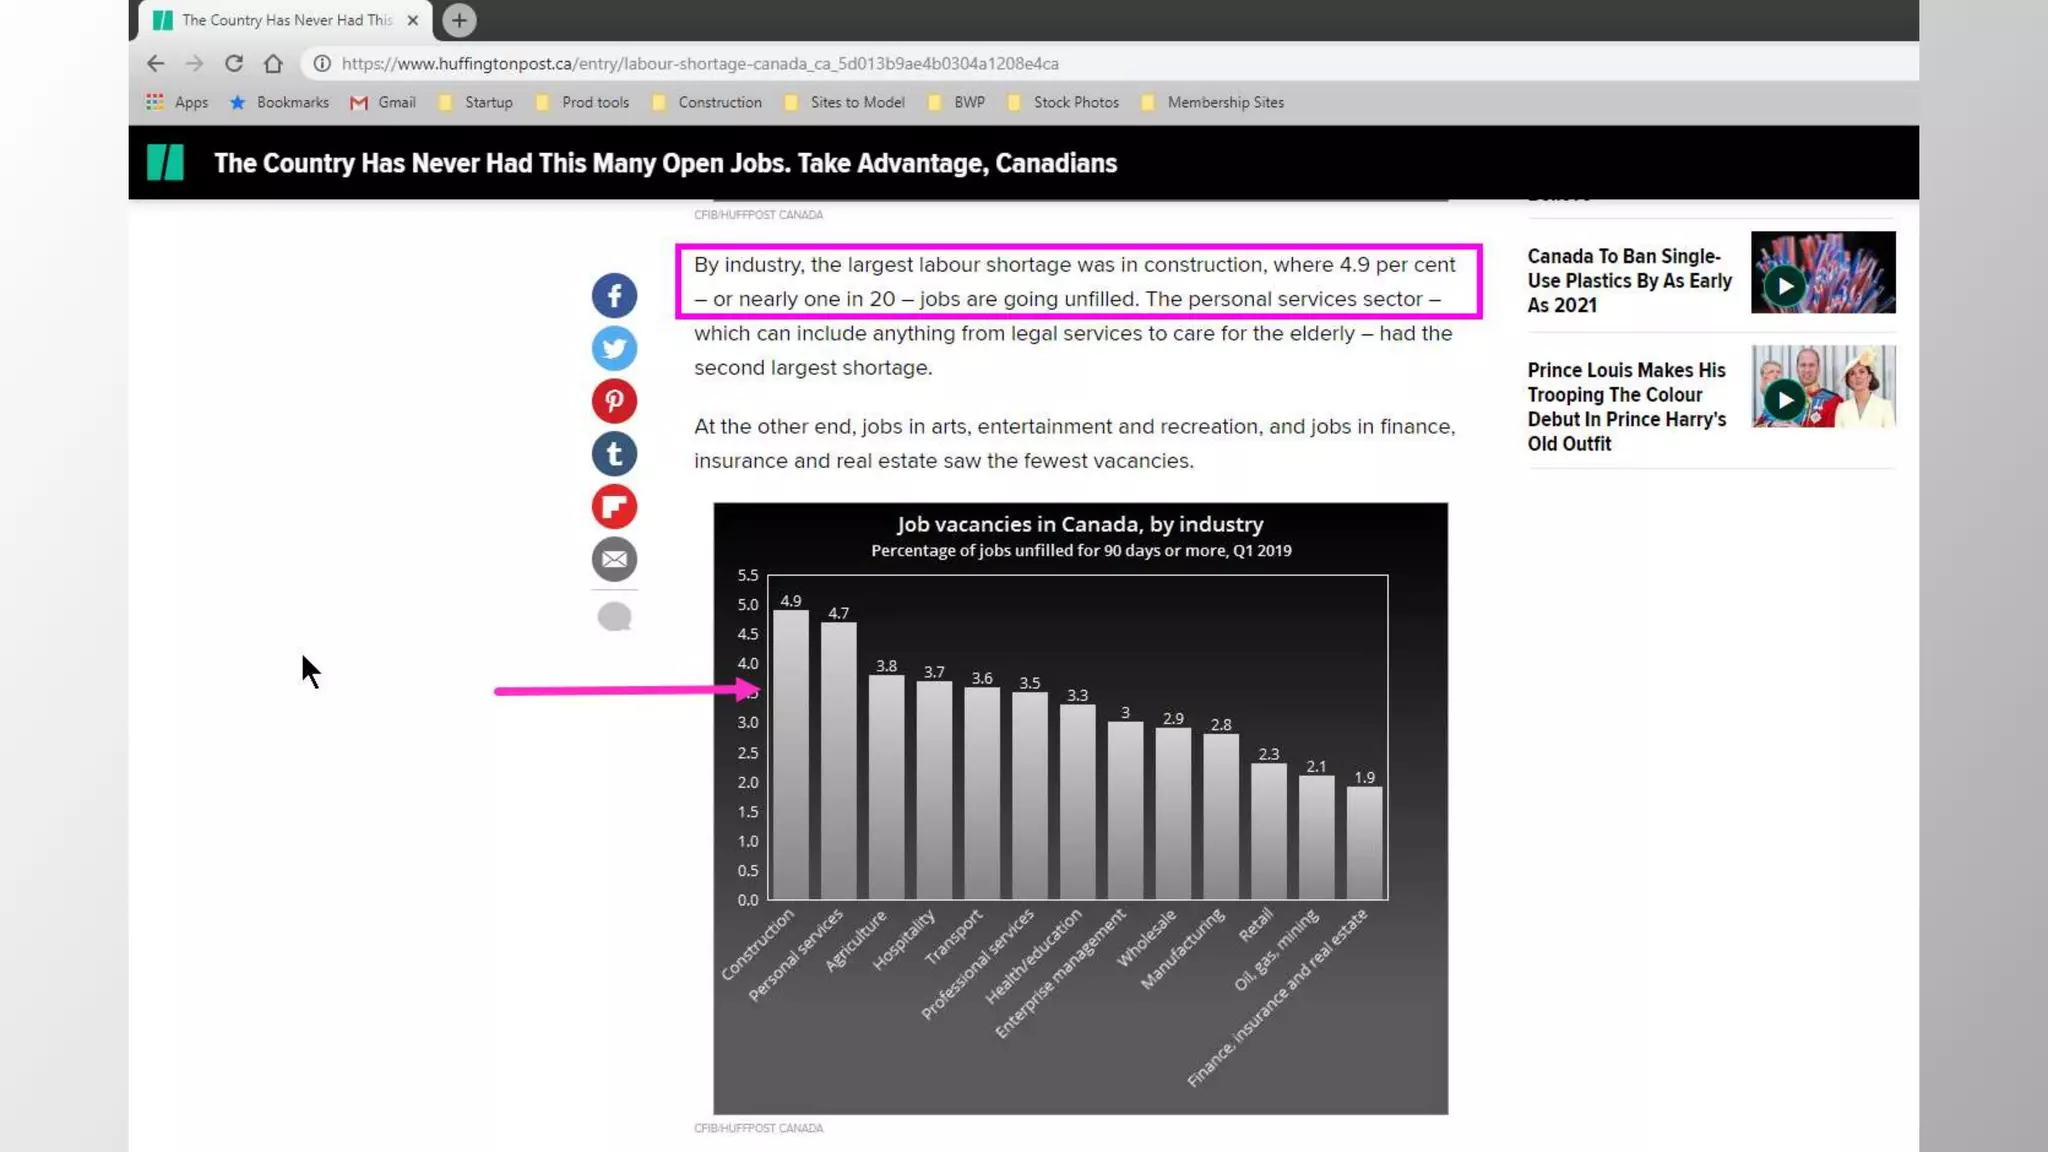Pin article with Pinterest icon
Viewport: 2048px width, 1152px height.
click(614, 401)
